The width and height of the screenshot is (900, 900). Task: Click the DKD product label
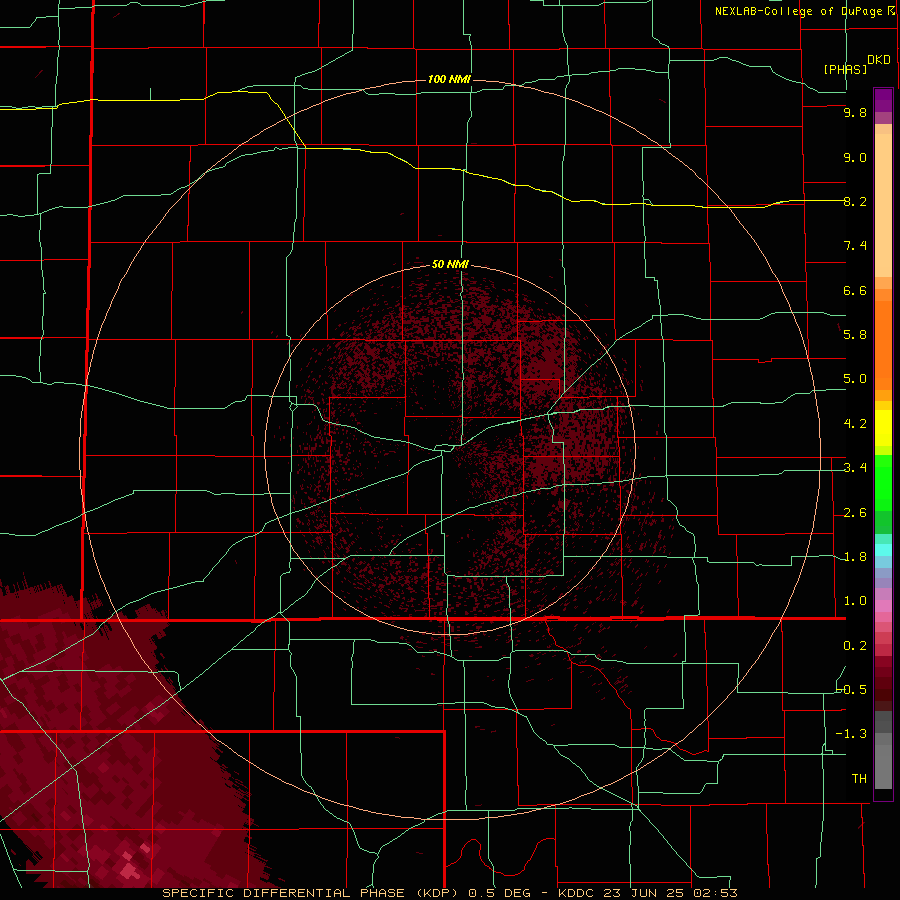[878, 60]
